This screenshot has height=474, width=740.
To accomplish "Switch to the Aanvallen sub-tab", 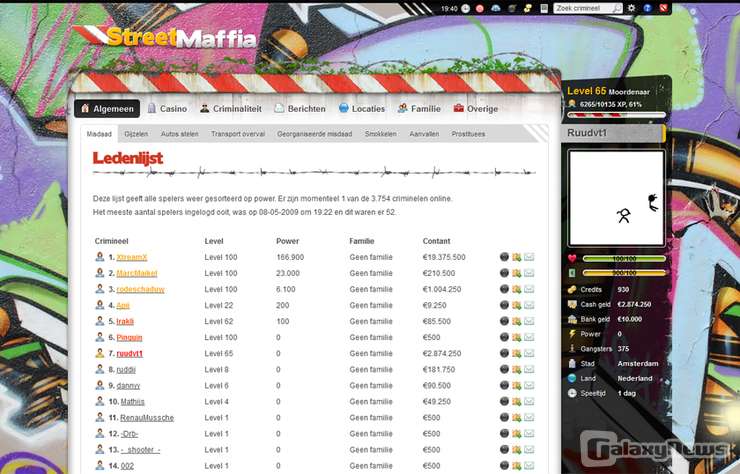I will click(x=424, y=134).
